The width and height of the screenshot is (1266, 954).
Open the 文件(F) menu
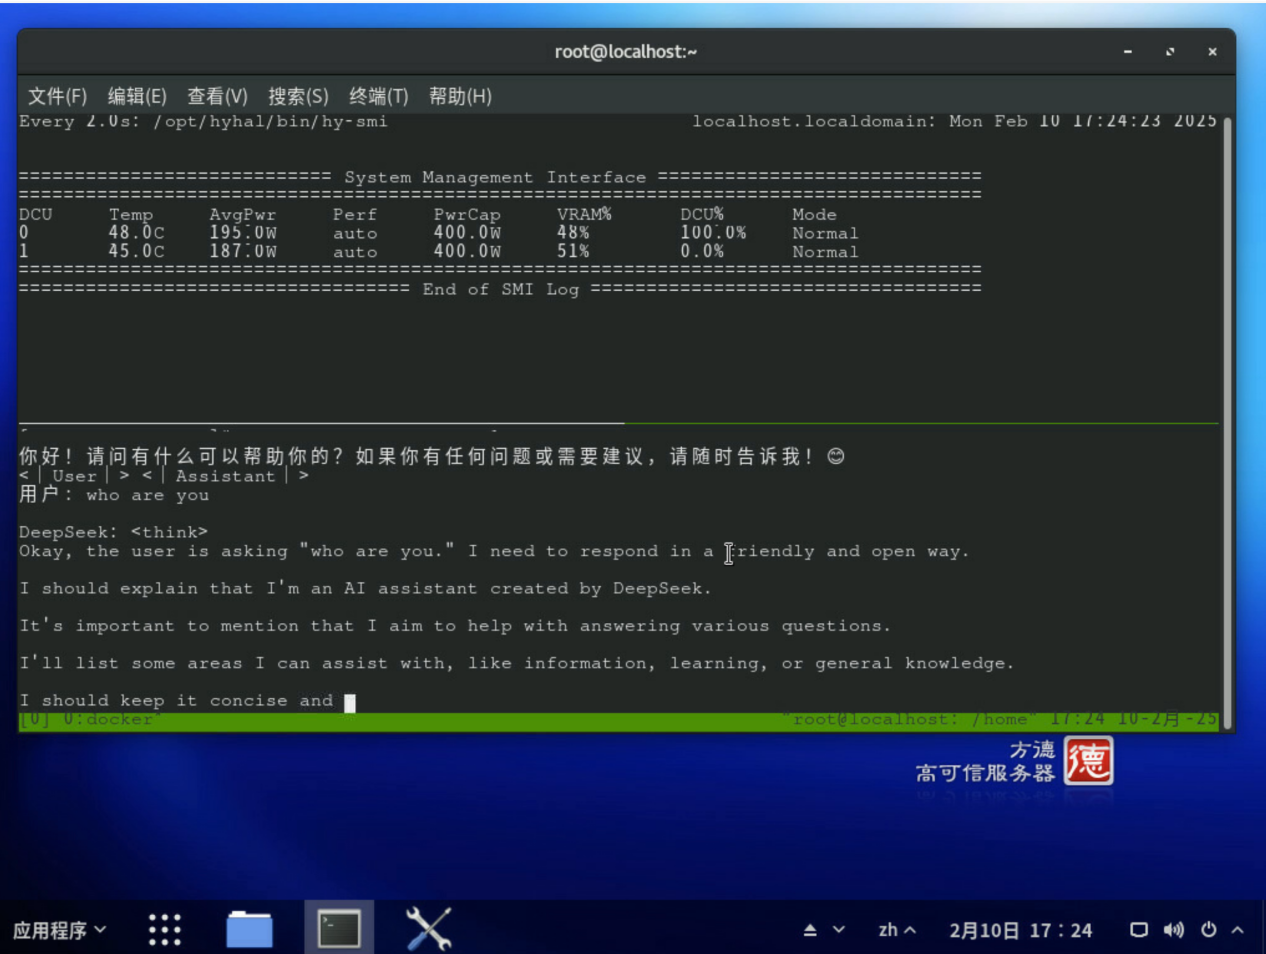pos(57,96)
